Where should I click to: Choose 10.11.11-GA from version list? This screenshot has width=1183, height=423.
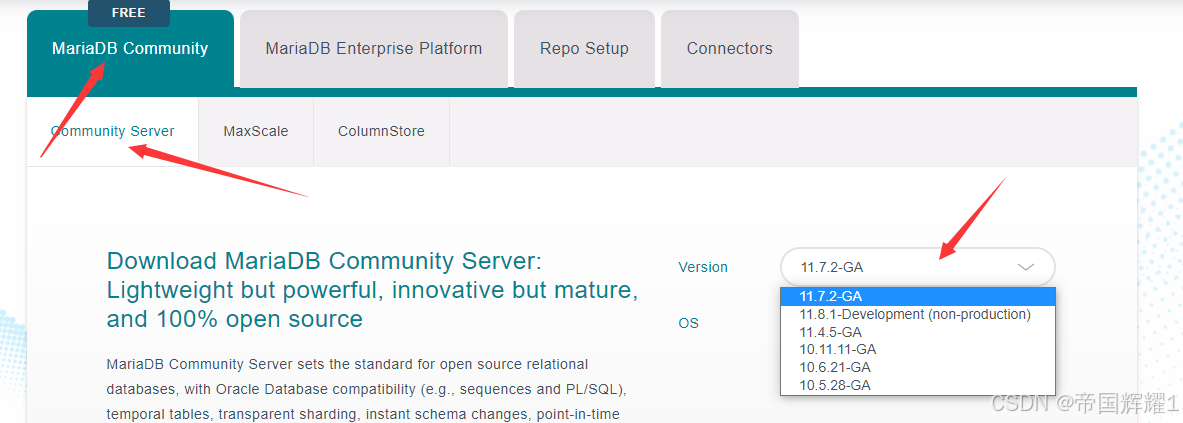tap(917, 350)
